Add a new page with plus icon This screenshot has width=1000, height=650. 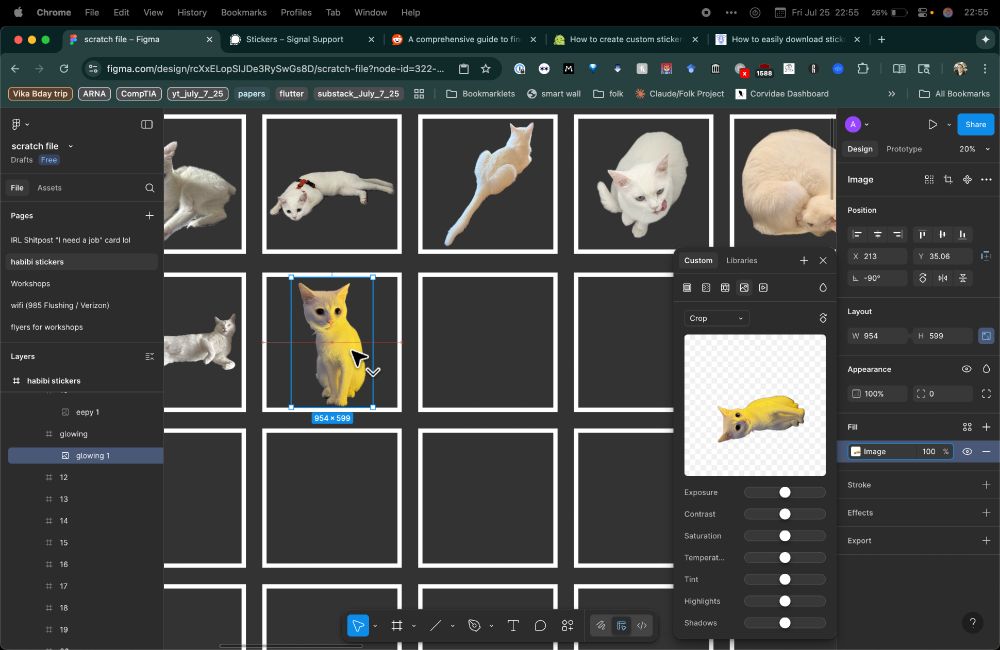click(149, 216)
